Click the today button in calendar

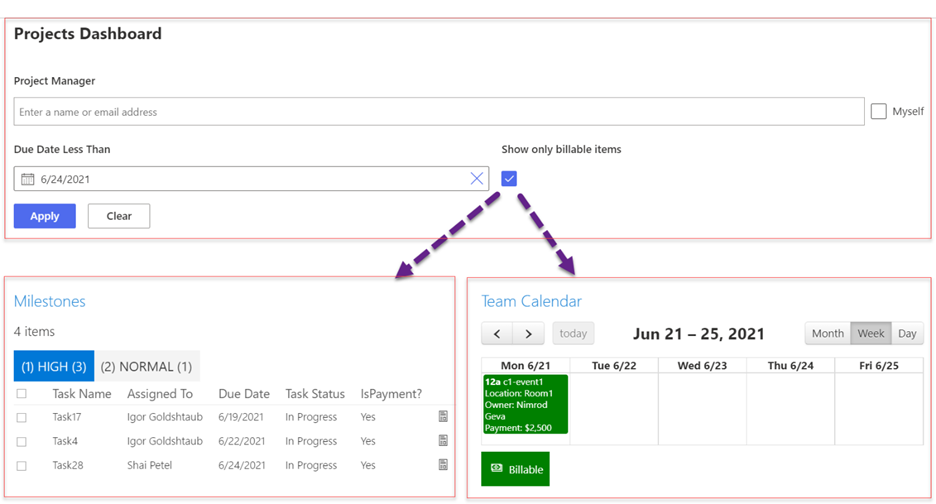click(x=573, y=333)
